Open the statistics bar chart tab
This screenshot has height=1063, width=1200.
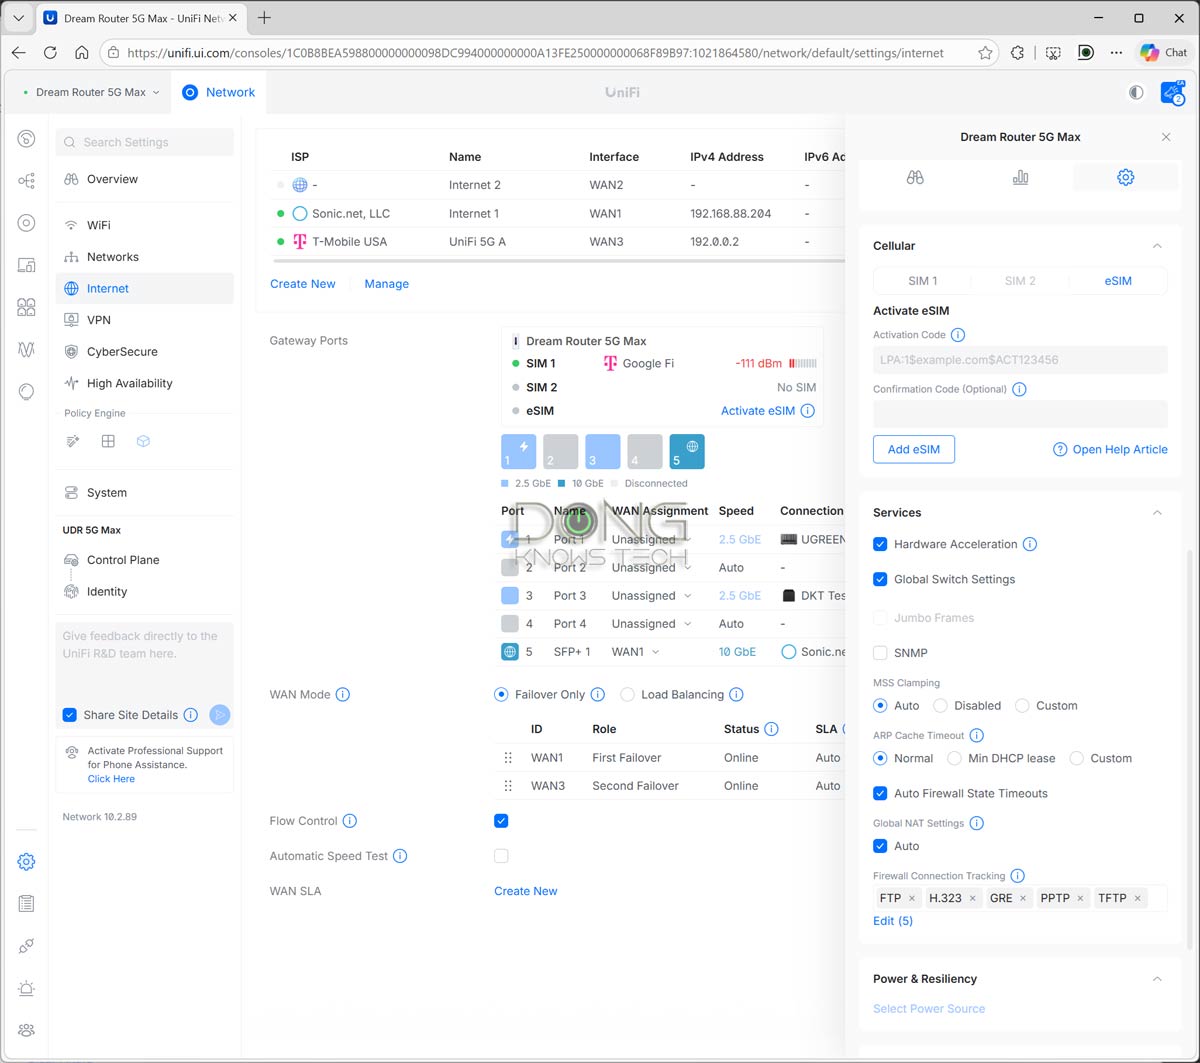(x=1020, y=177)
